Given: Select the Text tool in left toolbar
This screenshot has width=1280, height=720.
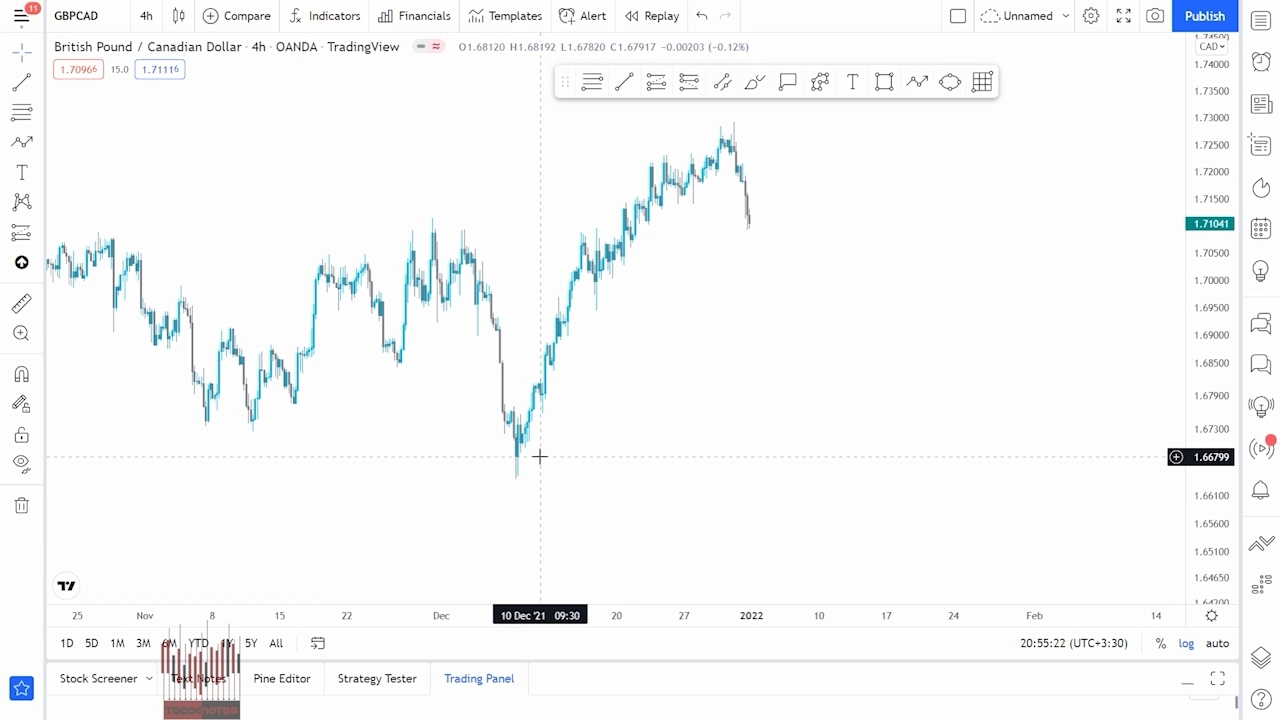Looking at the screenshot, I should pos(21,173).
